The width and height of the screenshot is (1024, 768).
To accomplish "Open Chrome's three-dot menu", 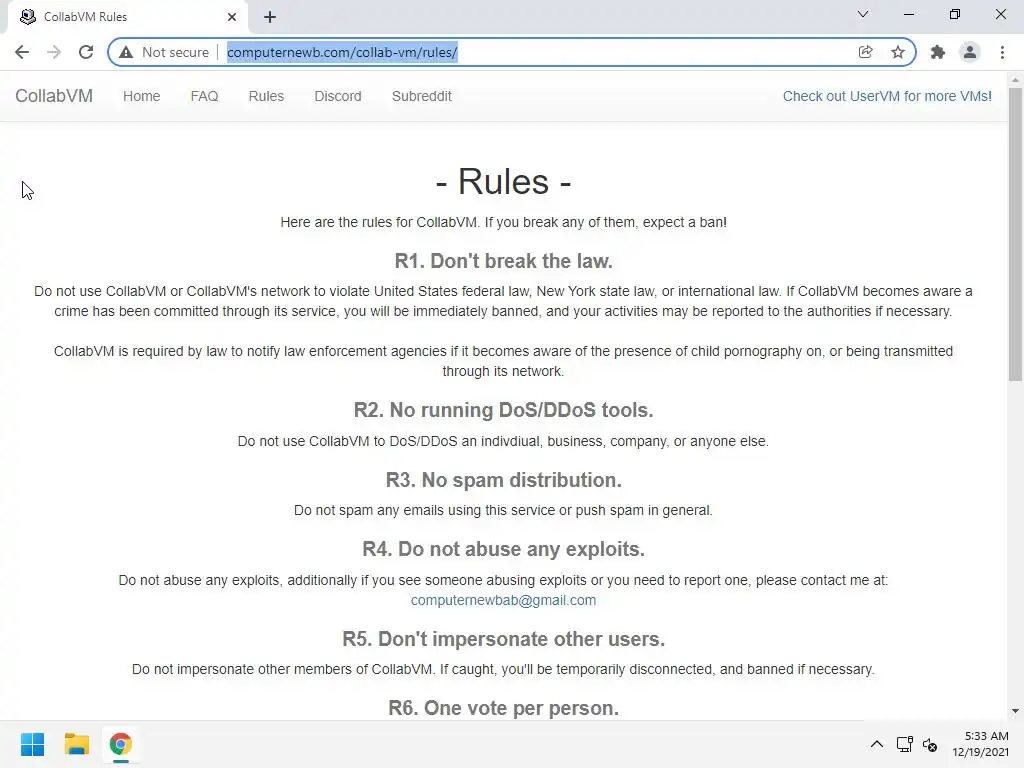I will pos(1002,52).
